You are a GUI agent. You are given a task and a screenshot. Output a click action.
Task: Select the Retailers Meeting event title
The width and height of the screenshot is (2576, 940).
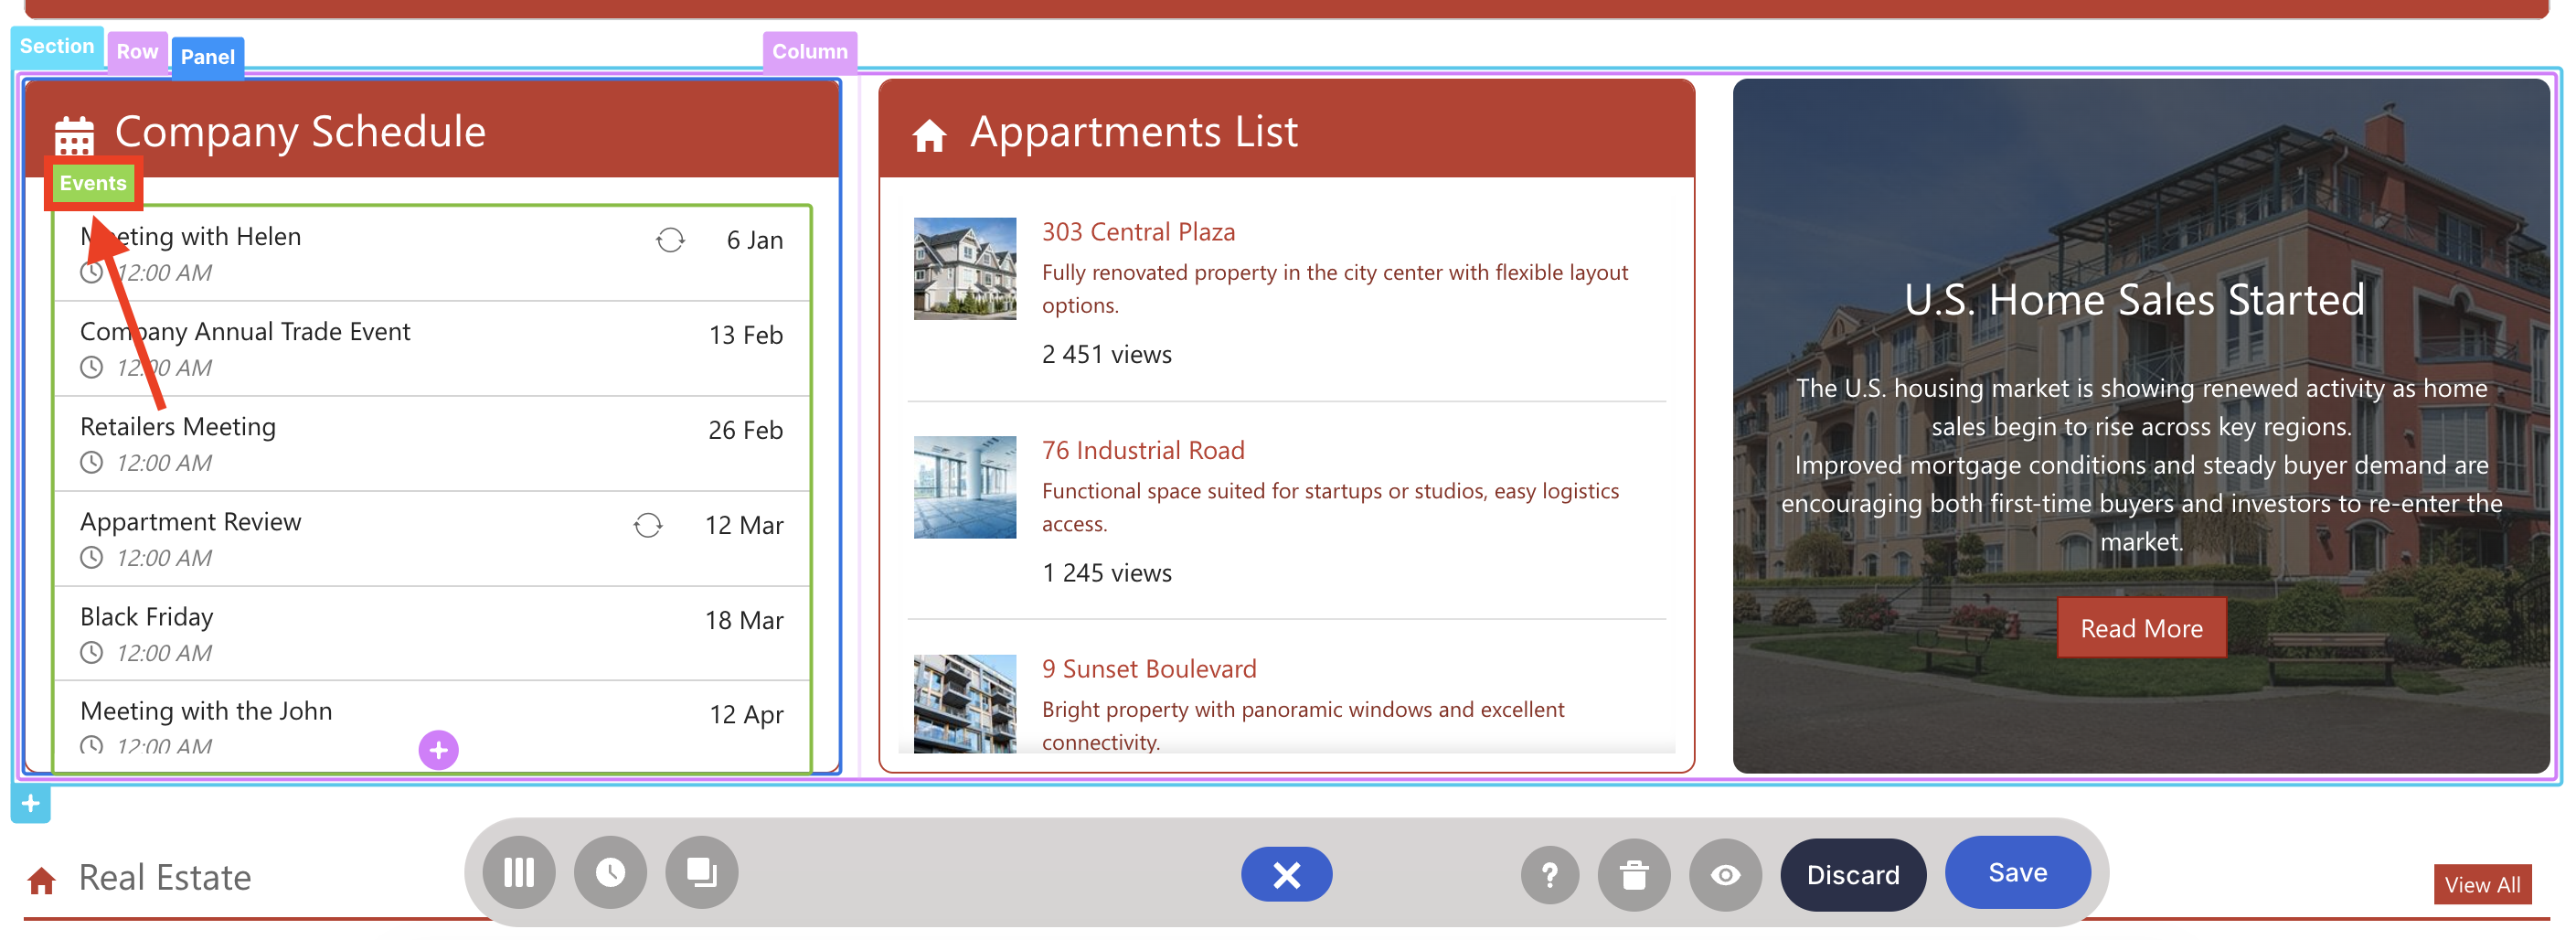pos(178,426)
